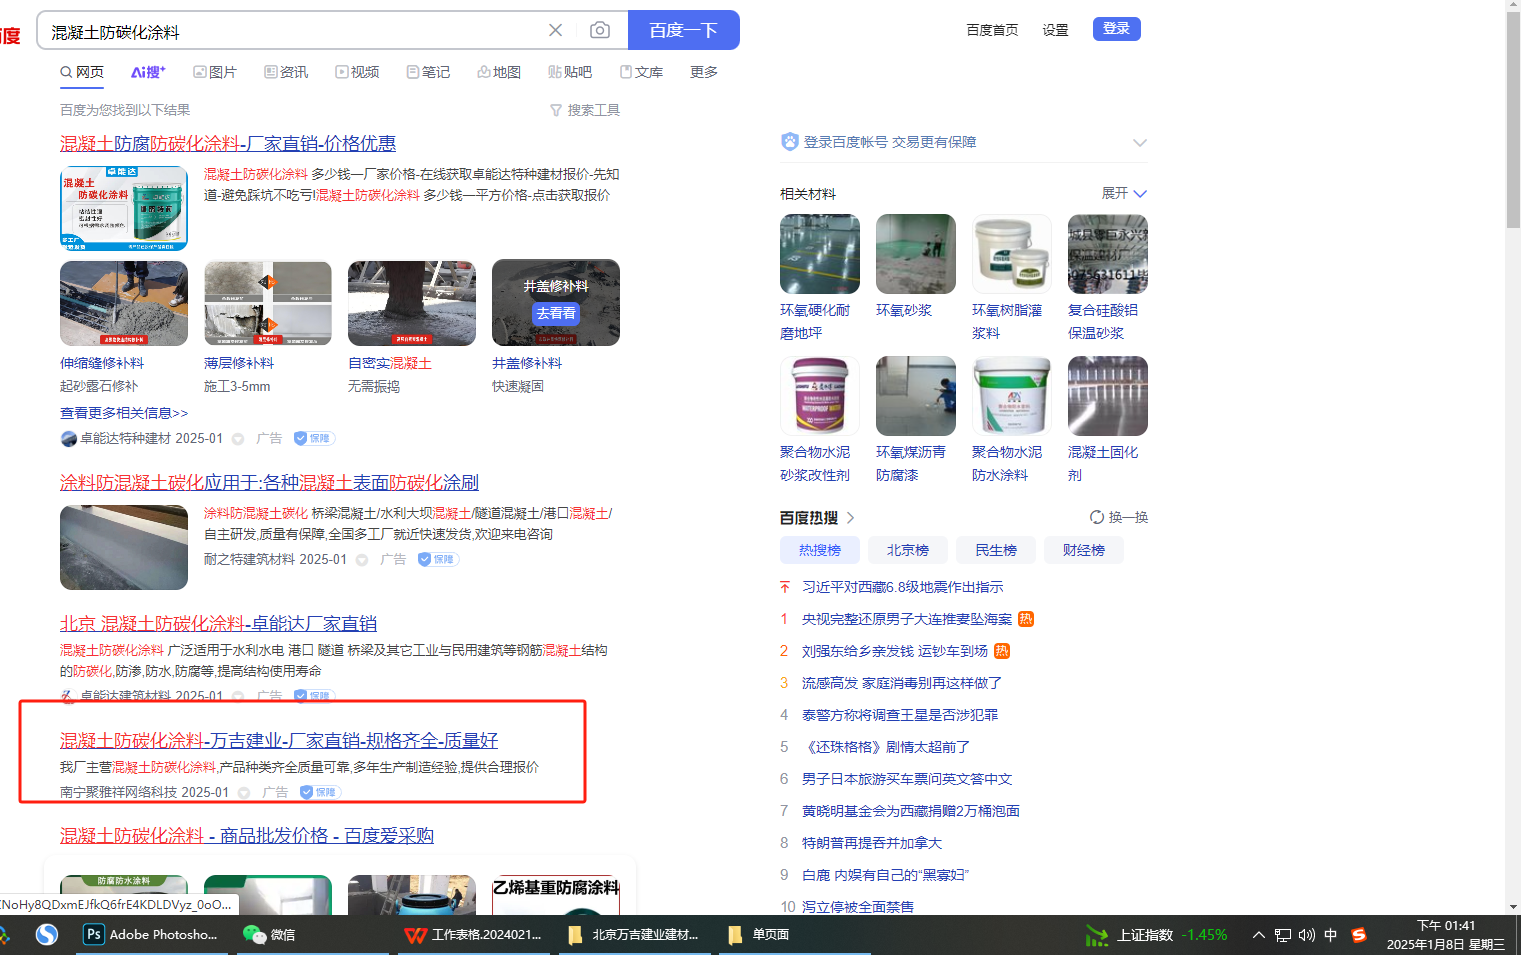Image resolution: width=1521 pixels, height=955 pixels.
Task: Refresh hot searches with 换一换
Action: click(x=1119, y=517)
